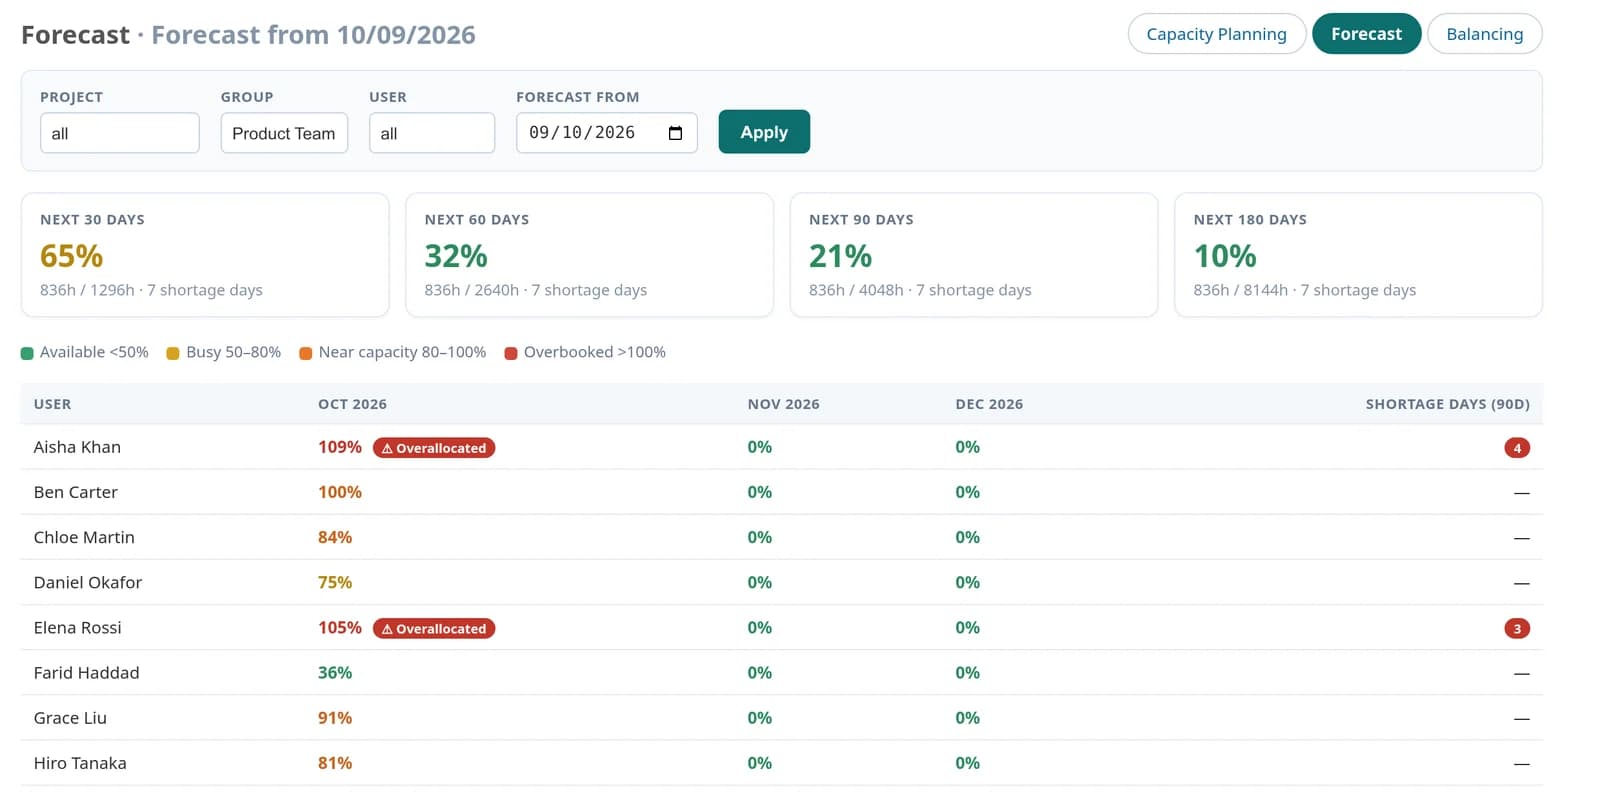The image size is (1600, 809).
Task: Select the Next 30 Days card
Action: 205,255
